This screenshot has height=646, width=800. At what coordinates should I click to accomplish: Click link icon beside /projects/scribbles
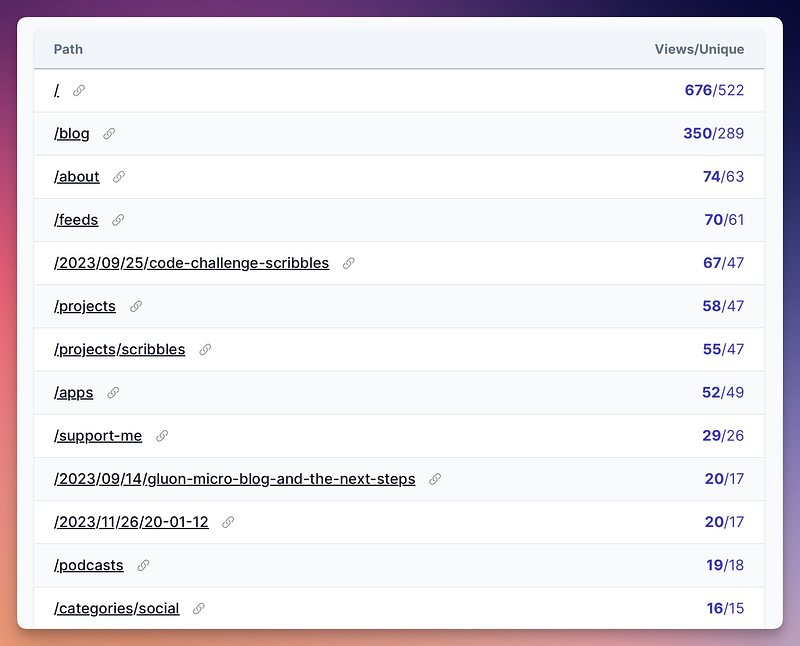pos(205,350)
